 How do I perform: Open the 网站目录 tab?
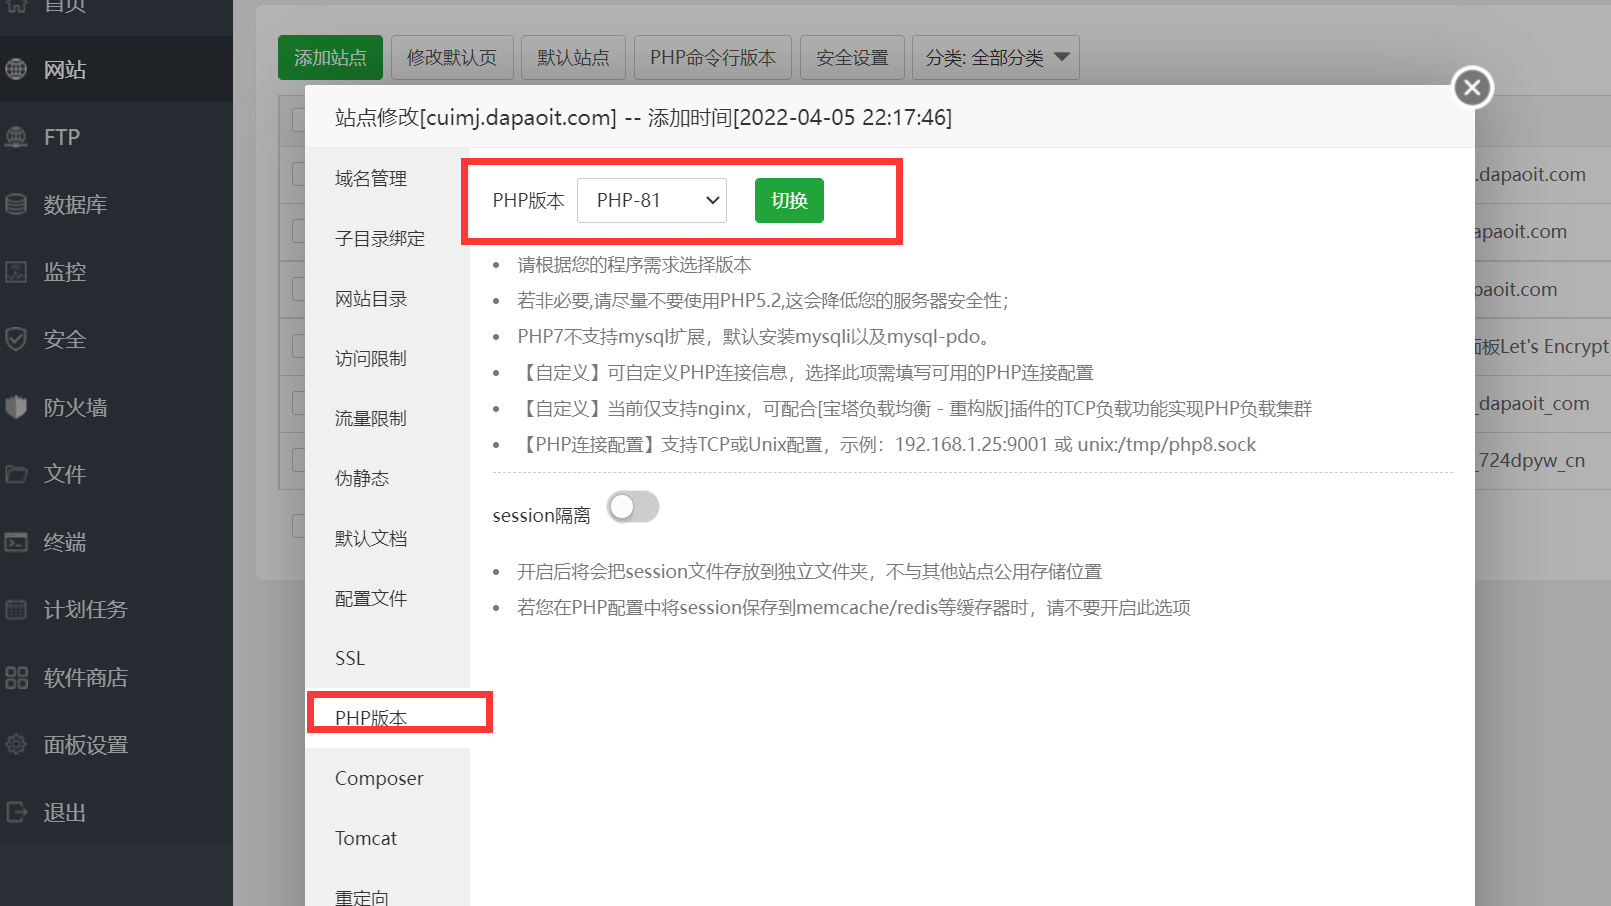click(387, 298)
